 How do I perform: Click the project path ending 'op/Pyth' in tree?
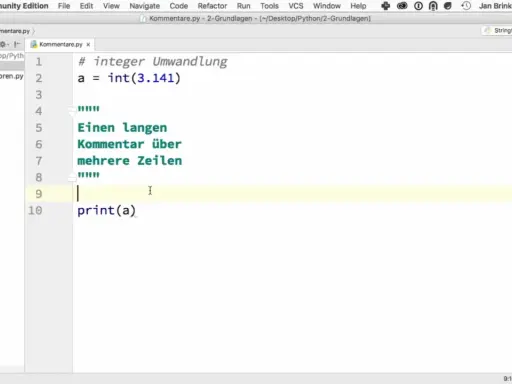tap(12, 56)
